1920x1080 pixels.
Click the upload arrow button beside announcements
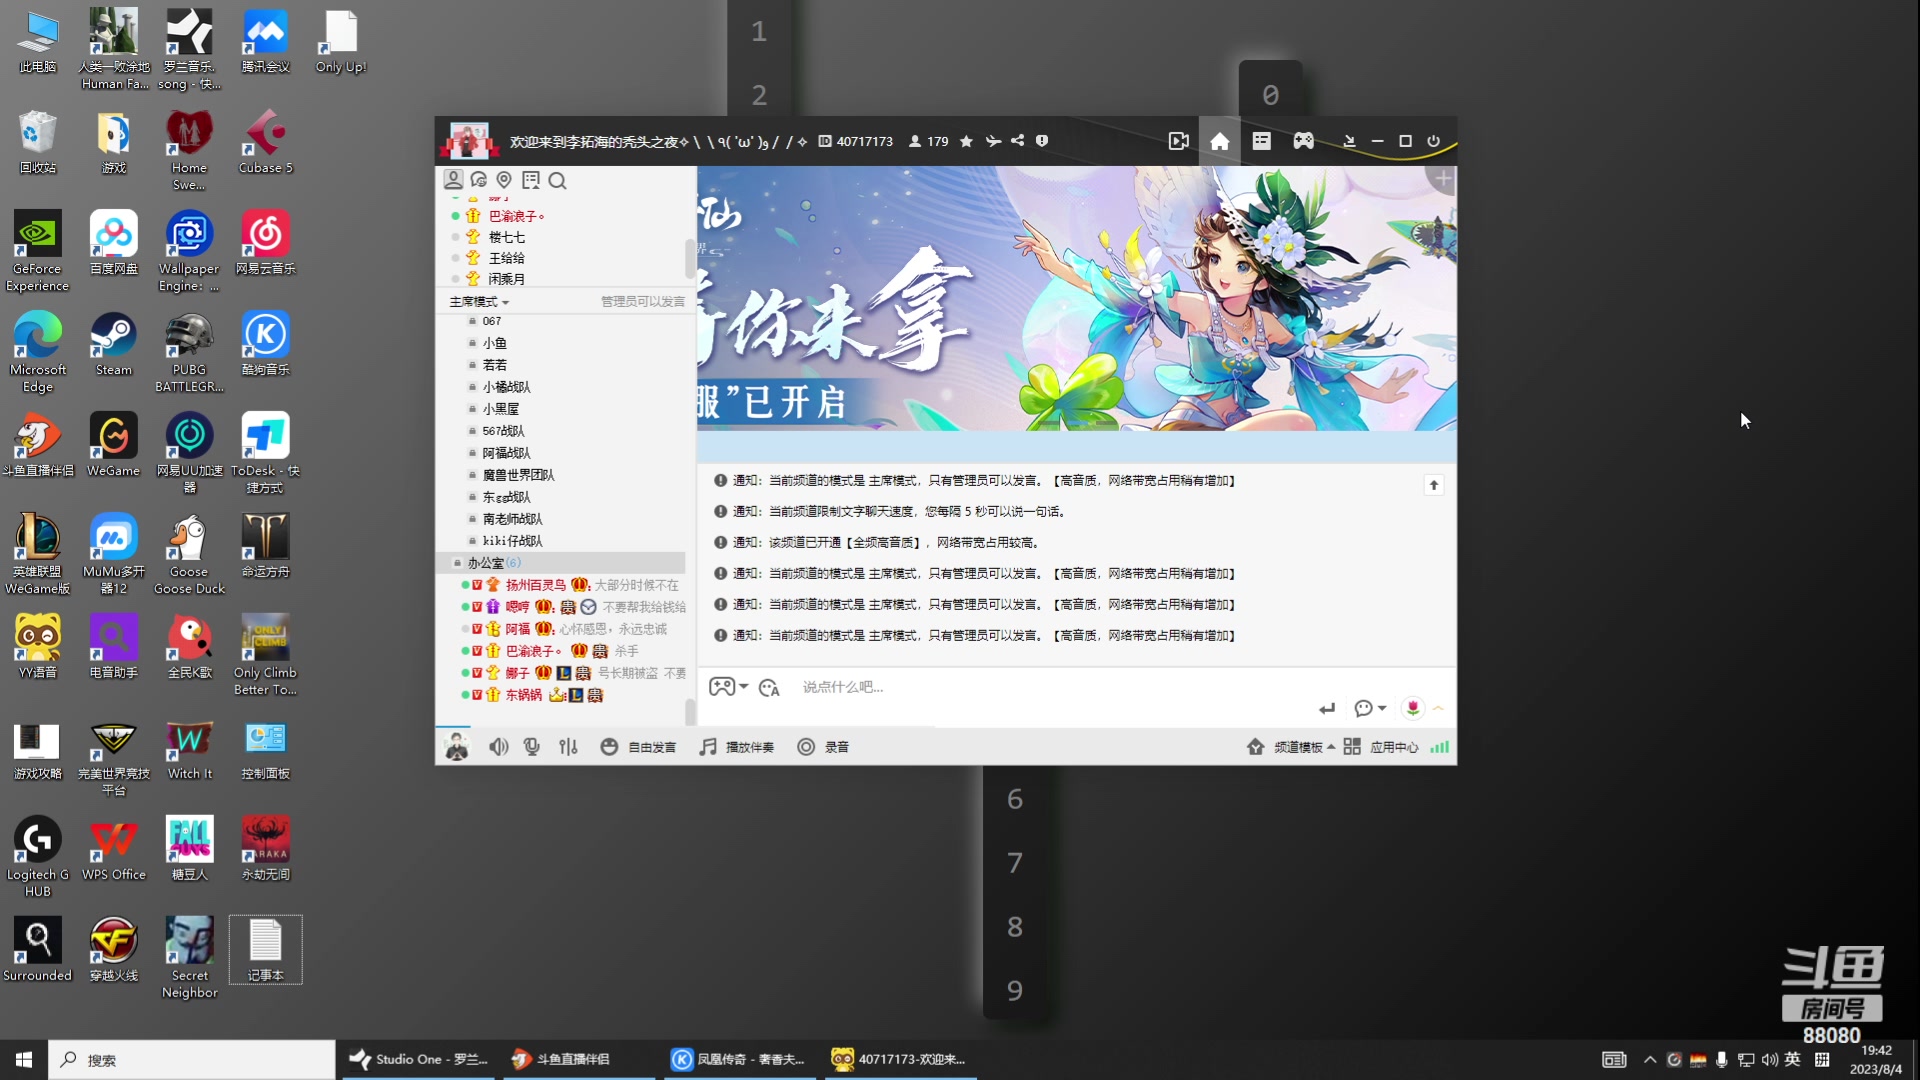click(1434, 485)
